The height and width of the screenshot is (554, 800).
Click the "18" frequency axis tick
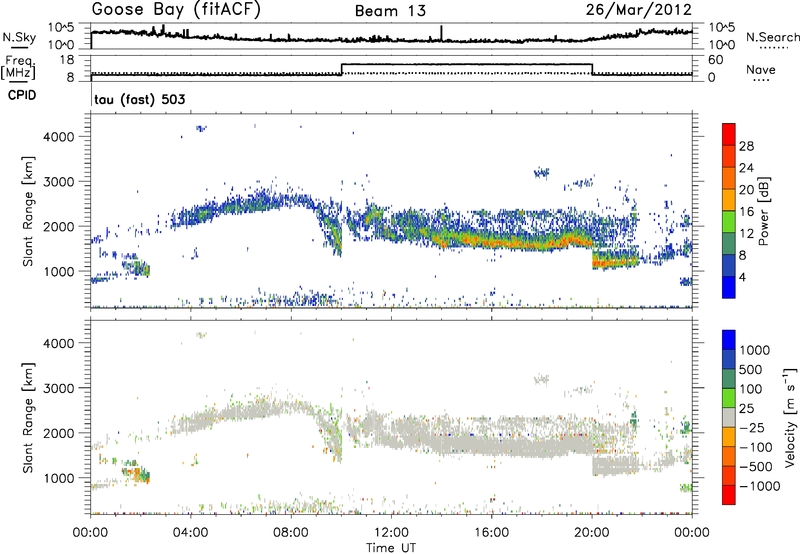(x=67, y=60)
